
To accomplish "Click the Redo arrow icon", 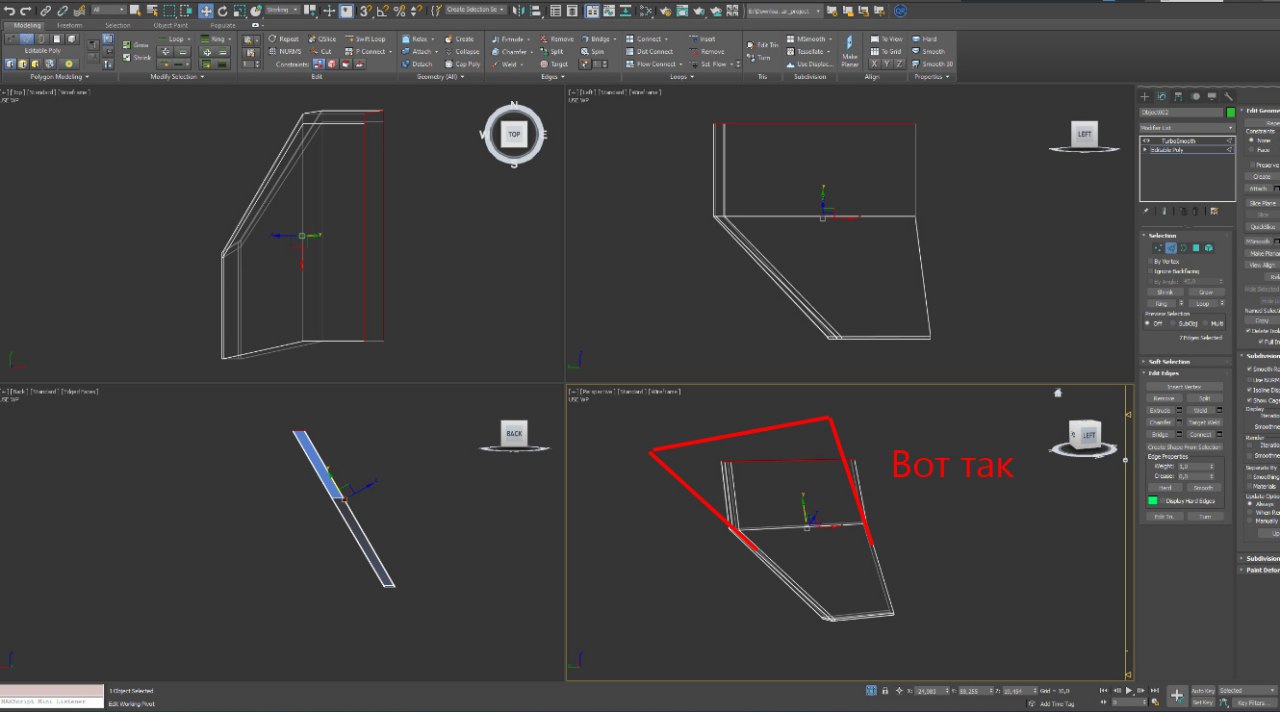I will click(25, 11).
